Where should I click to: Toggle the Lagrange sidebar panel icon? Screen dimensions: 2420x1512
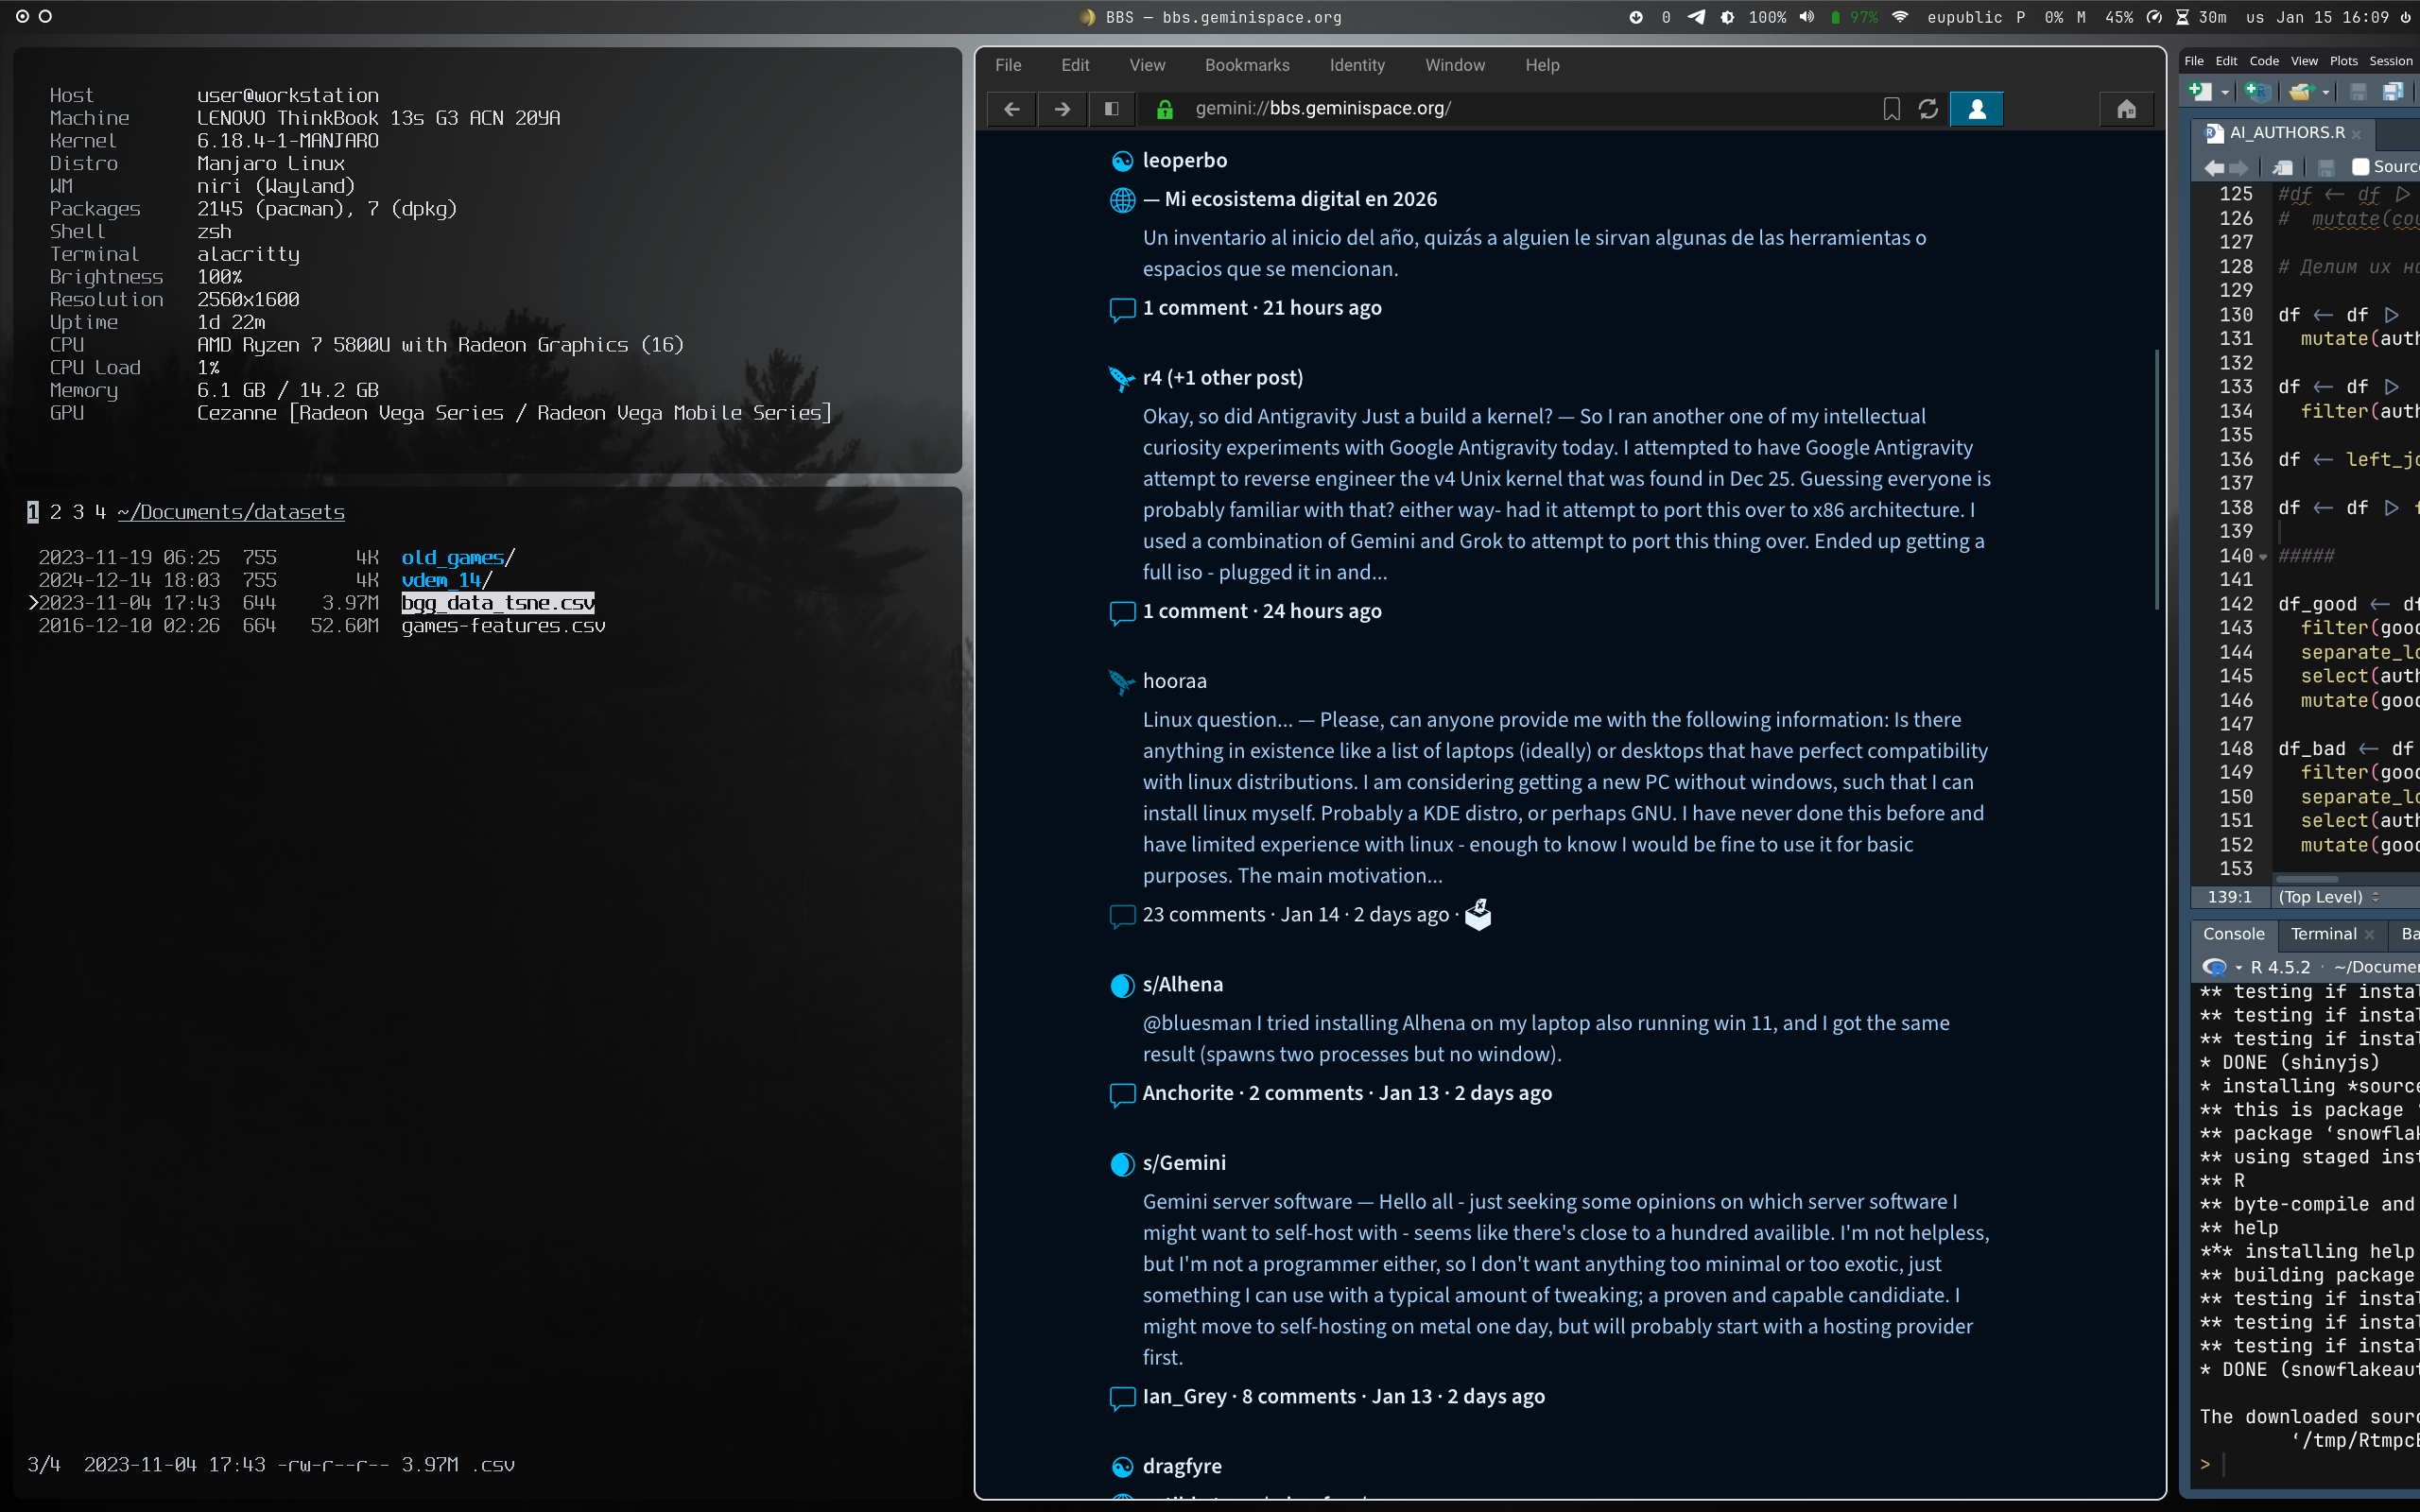(x=1111, y=109)
